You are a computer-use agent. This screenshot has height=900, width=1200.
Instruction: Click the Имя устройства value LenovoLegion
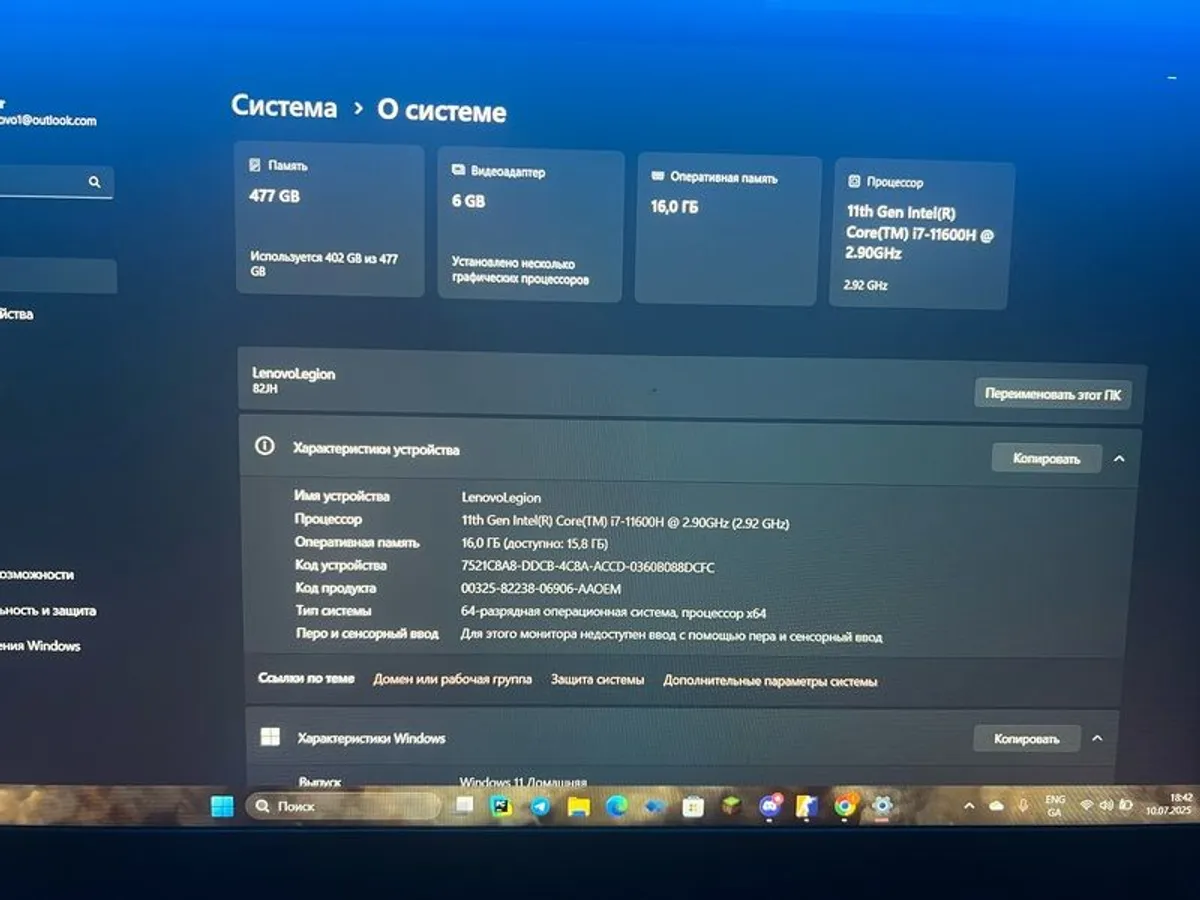click(x=501, y=497)
